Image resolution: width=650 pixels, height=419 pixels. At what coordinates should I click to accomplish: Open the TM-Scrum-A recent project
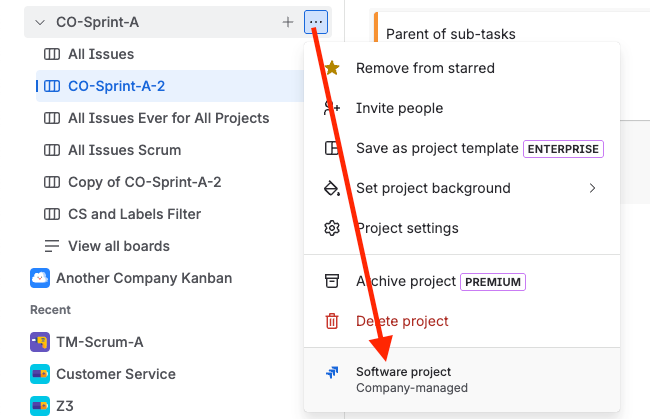[x=99, y=342]
